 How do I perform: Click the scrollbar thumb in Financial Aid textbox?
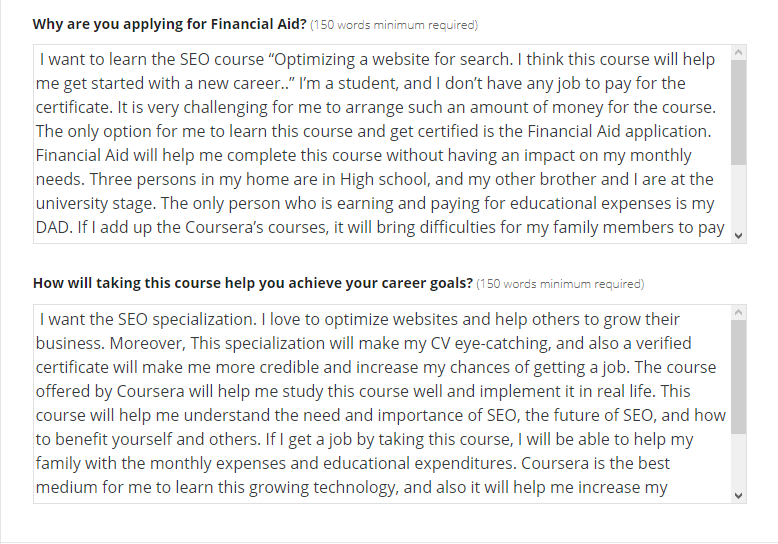pos(738,113)
